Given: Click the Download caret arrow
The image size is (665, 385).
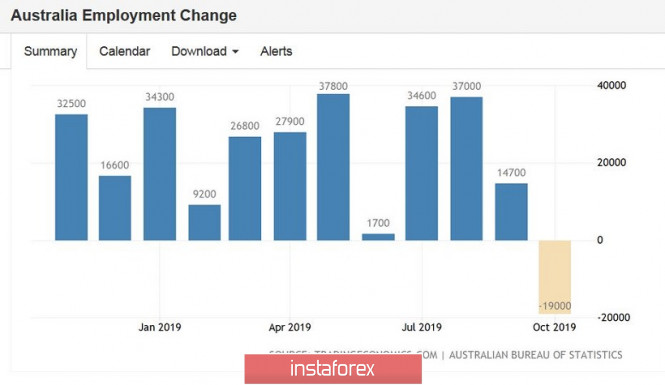Looking at the screenshot, I should tap(235, 52).
